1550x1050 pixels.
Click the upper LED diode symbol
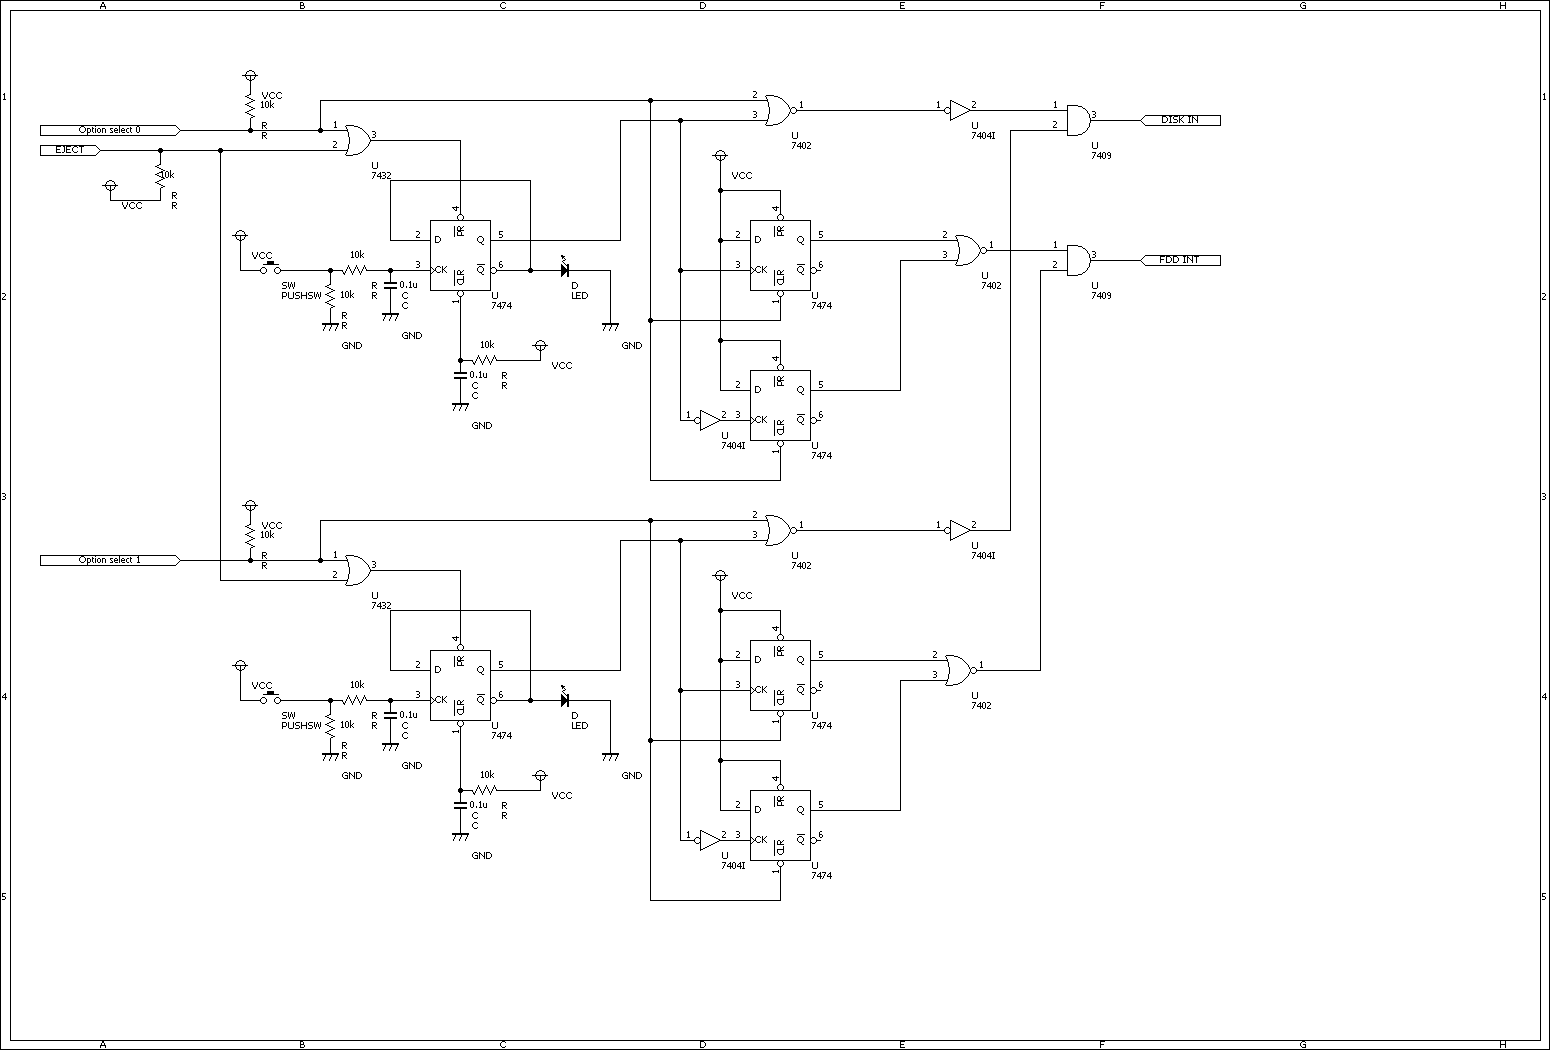[x=565, y=270]
